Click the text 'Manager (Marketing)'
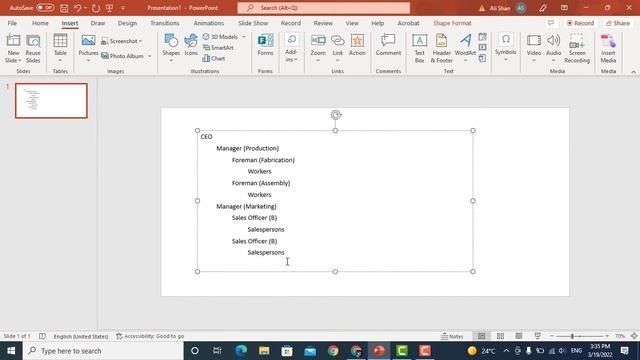The height and width of the screenshot is (360, 640). pyautogui.click(x=247, y=206)
